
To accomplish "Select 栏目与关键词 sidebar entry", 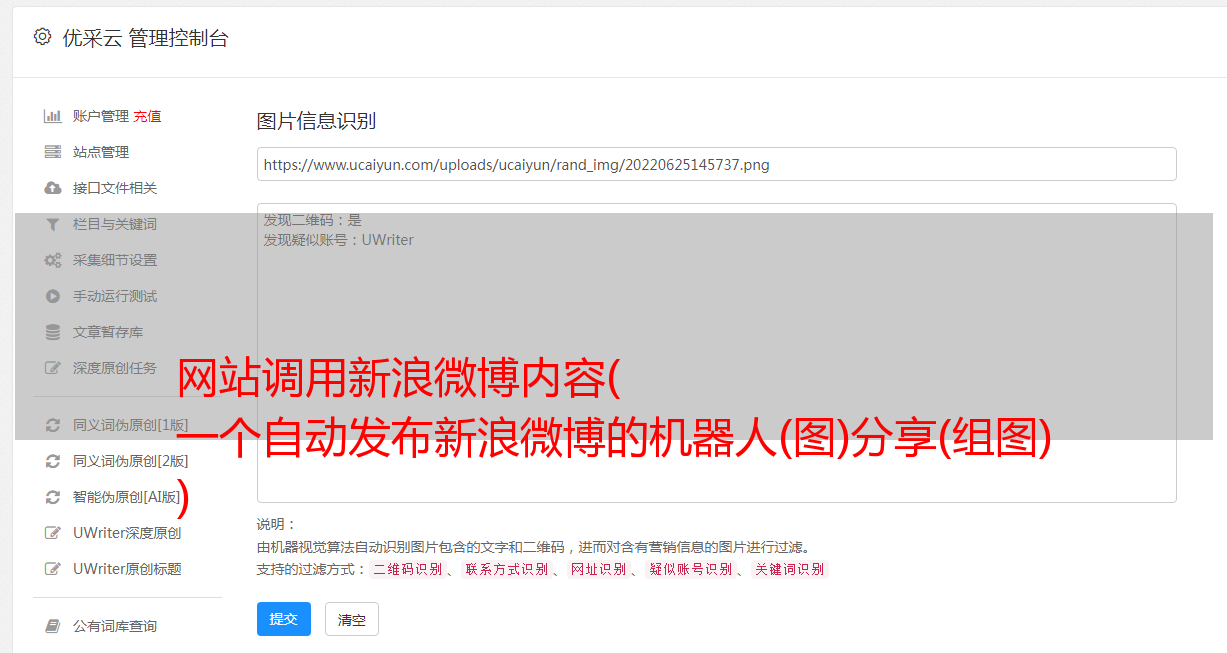I will click(115, 224).
